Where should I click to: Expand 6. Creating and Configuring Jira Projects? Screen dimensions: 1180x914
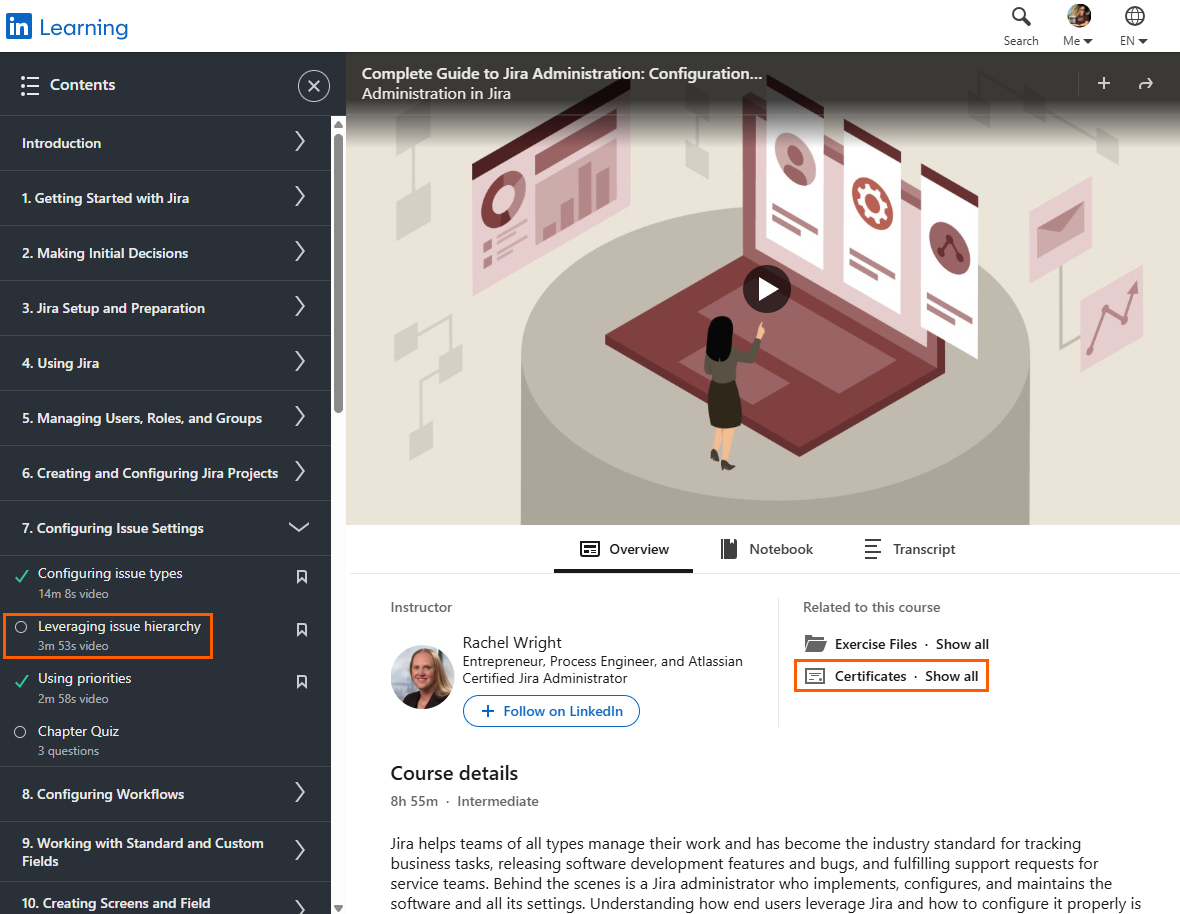coord(166,472)
